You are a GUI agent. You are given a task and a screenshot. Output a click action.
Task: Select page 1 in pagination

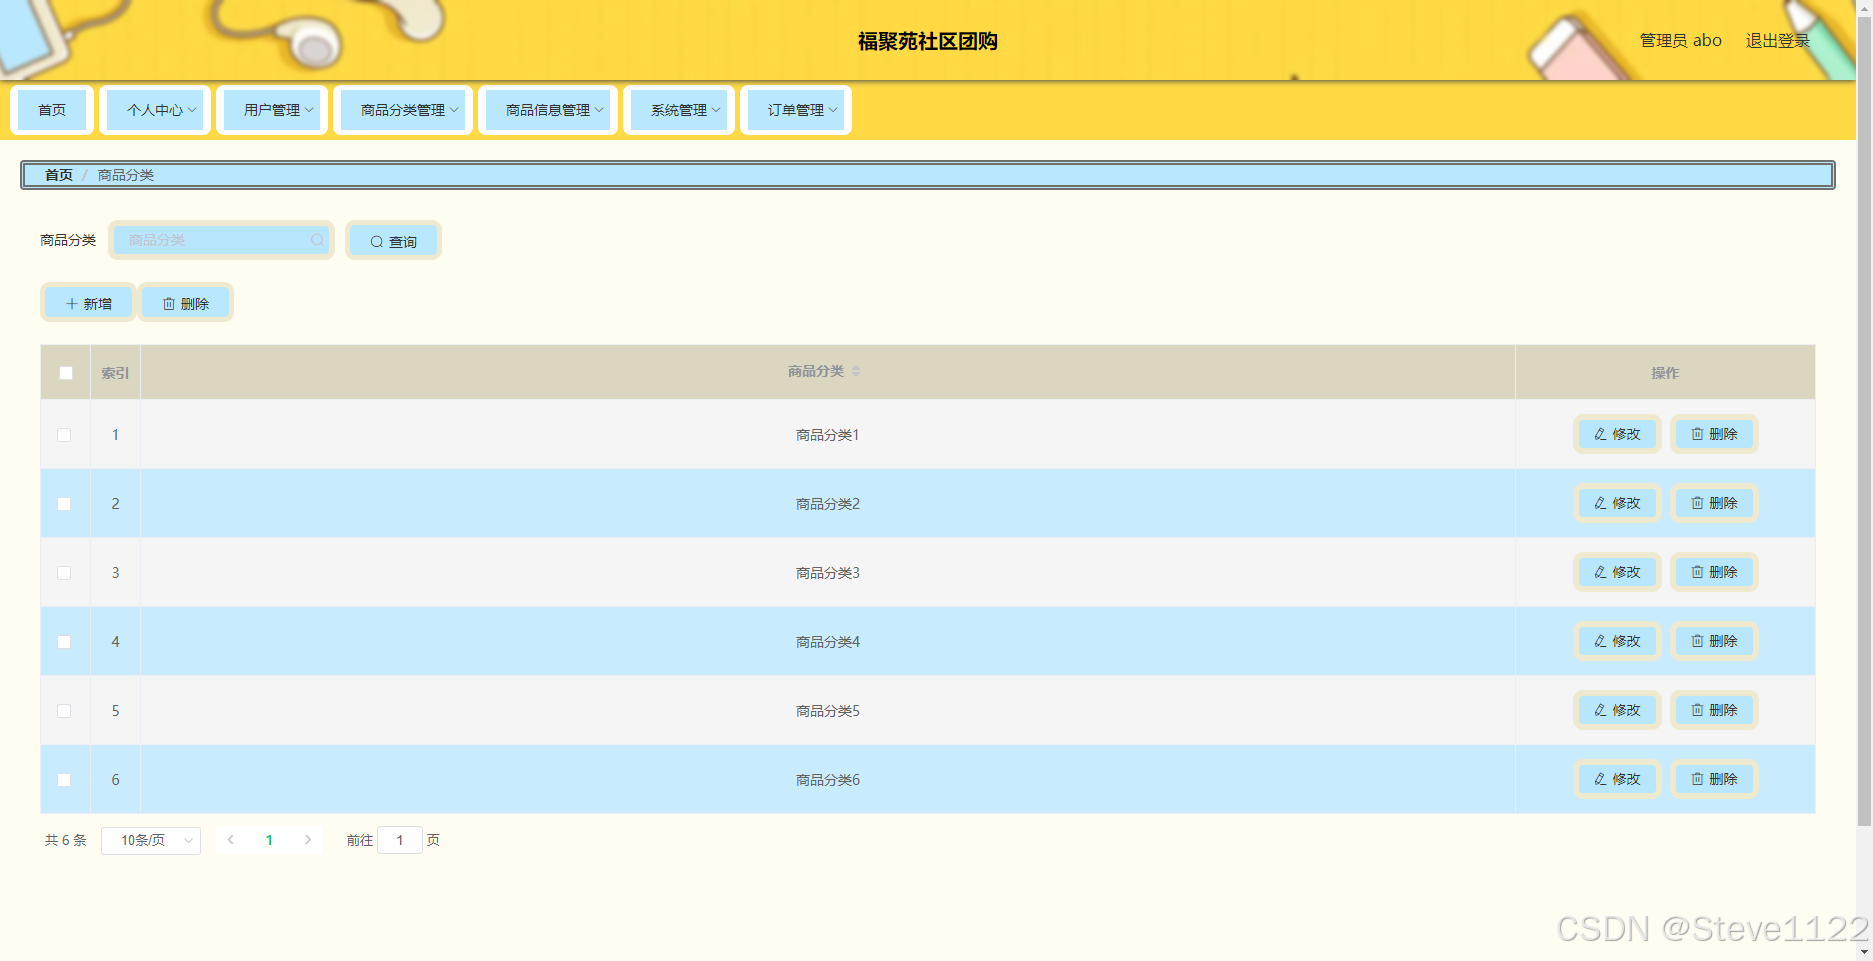(x=269, y=840)
